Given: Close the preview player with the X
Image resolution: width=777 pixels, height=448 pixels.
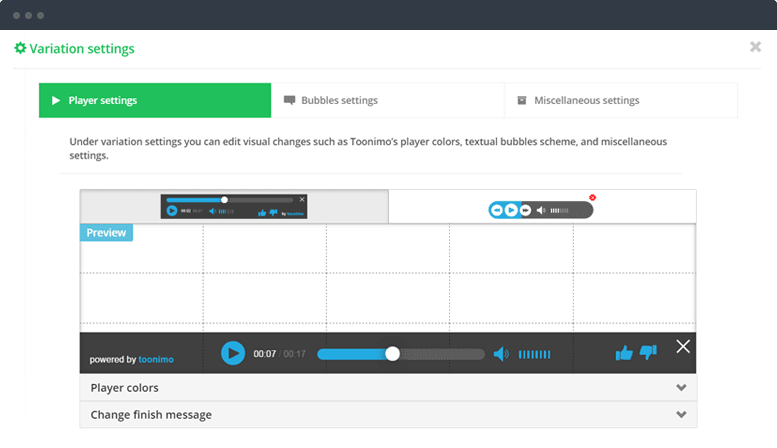Looking at the screenshot, I should pyautogui.click(x=683, y=346).
